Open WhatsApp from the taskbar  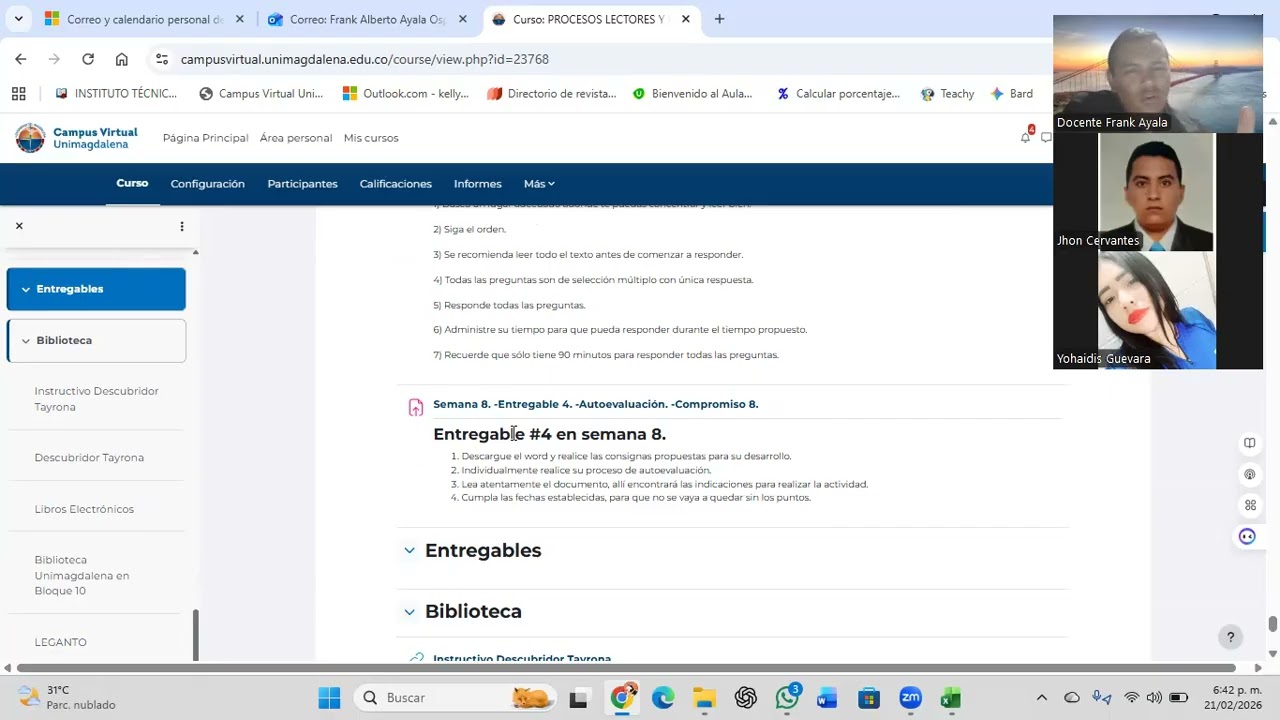click(x=787, y=698)
